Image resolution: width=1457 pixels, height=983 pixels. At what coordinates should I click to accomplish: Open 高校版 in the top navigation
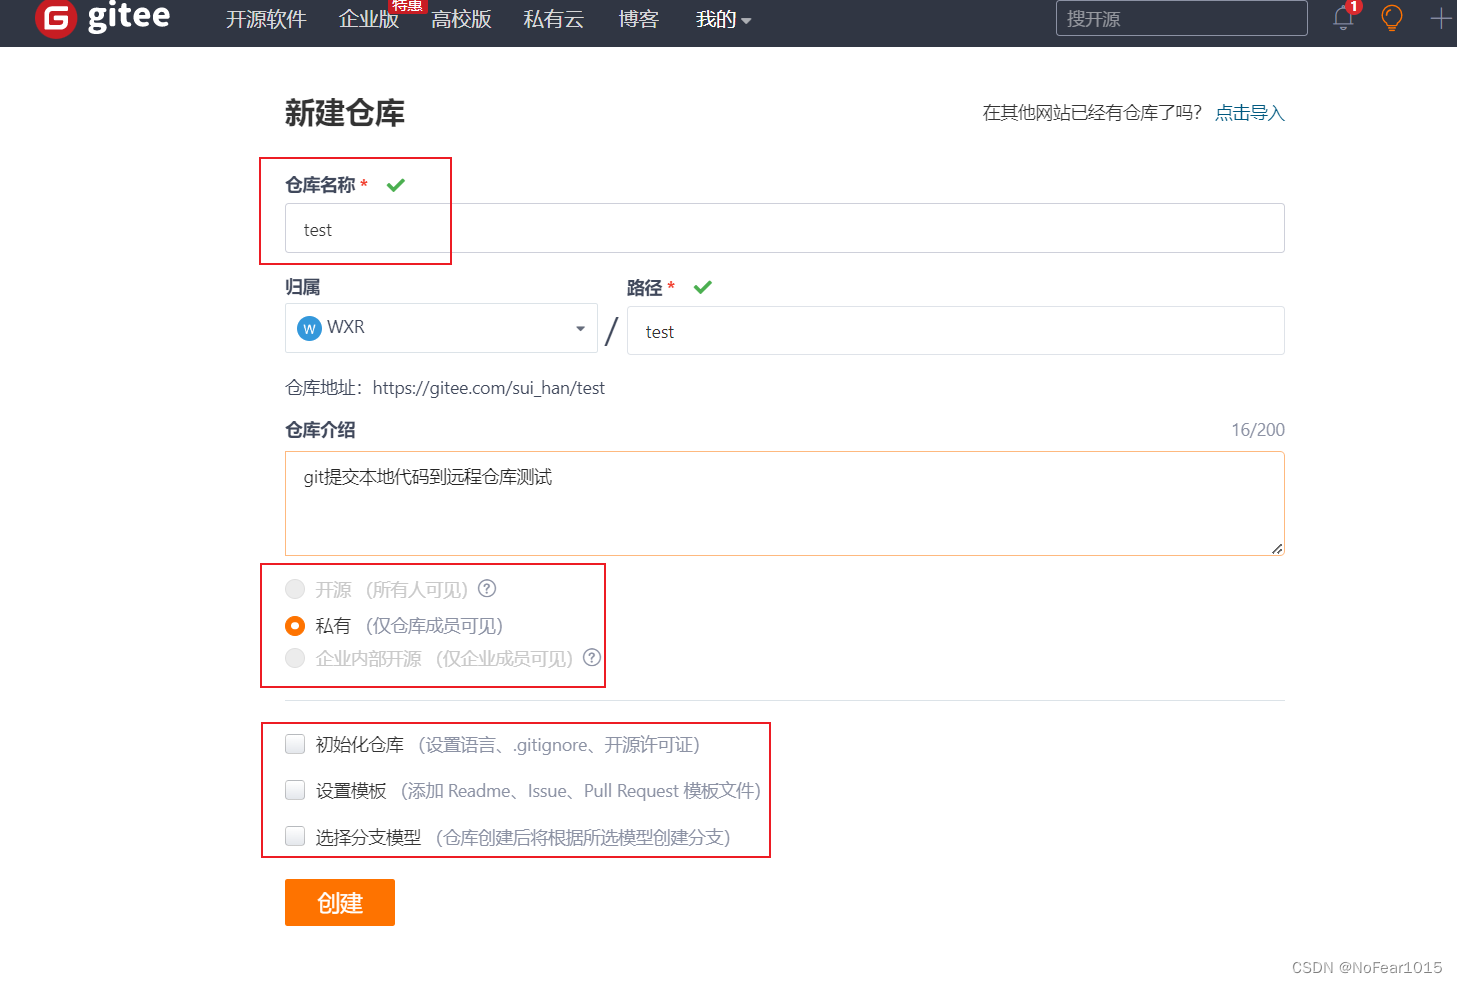point(461,19)
